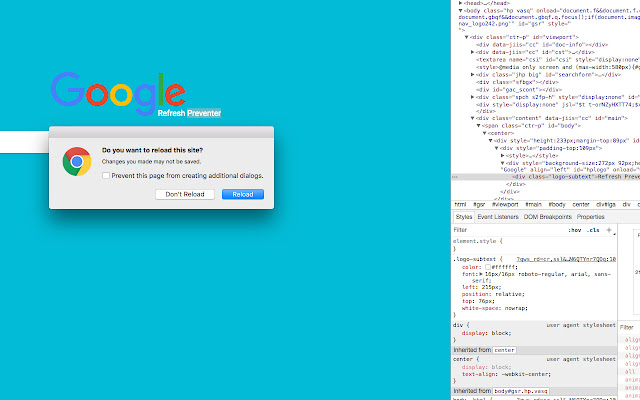Expand the div id cst node
The width and height of the screenshot is (640, 400).
tap(473, 52)
